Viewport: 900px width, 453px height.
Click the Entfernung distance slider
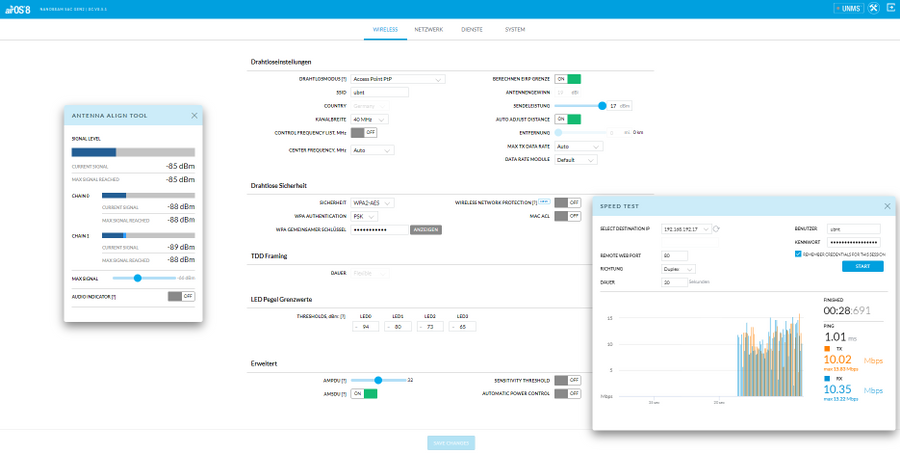[580, 133]
